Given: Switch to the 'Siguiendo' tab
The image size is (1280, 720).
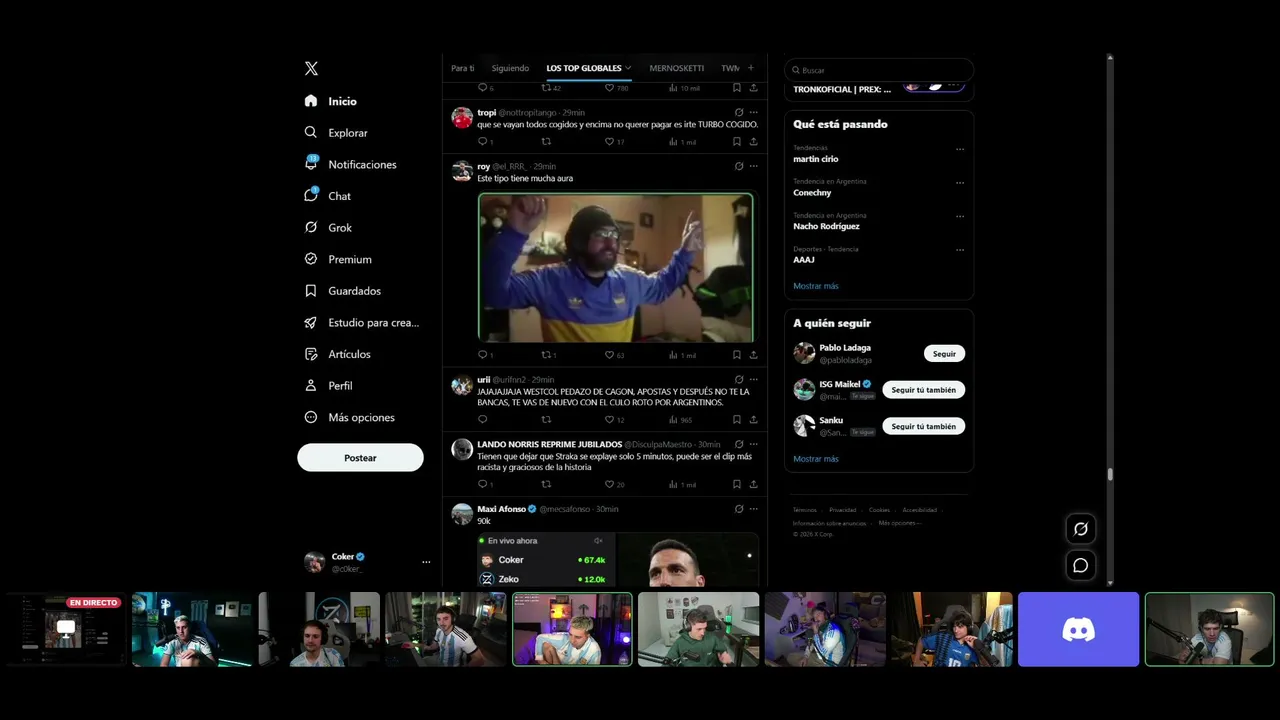Looking at the screenshot, I should tap(510, 68).
